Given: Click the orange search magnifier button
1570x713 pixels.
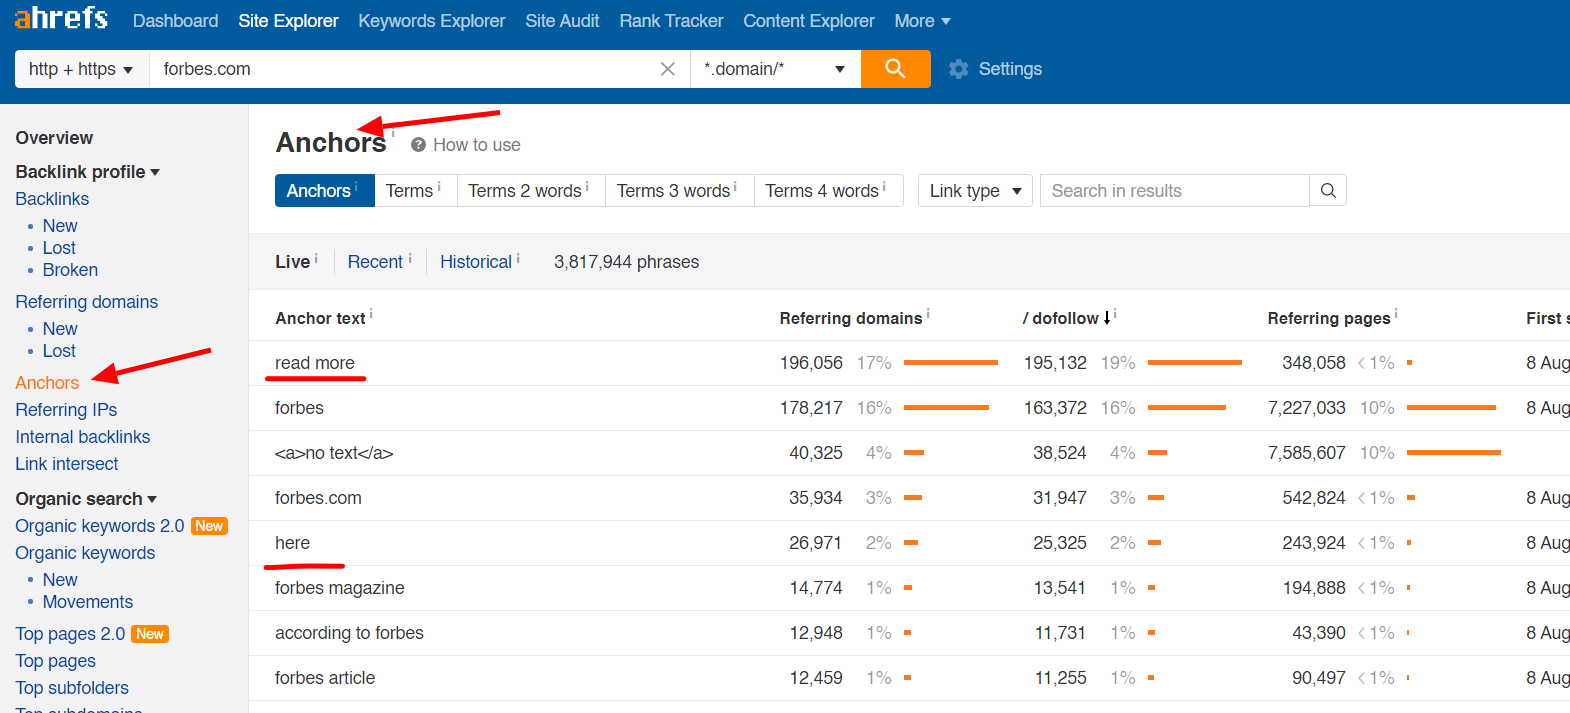Looking at the screenshot, I should (x=895, y=69).
